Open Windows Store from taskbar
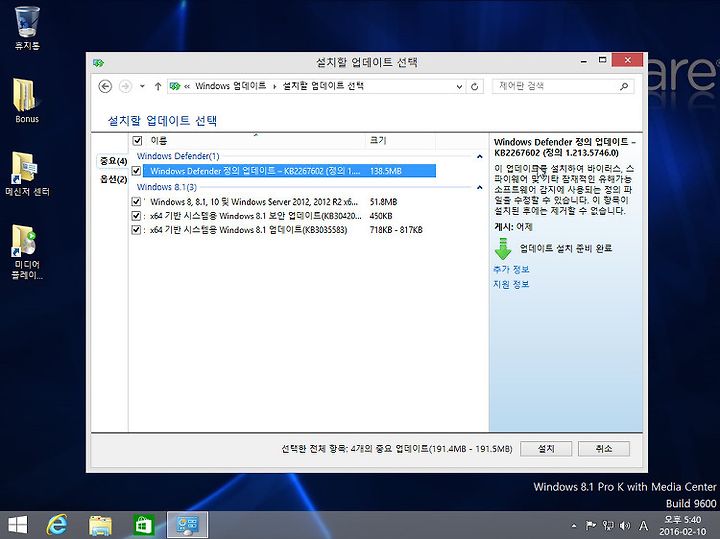 (x=143, y=525)
